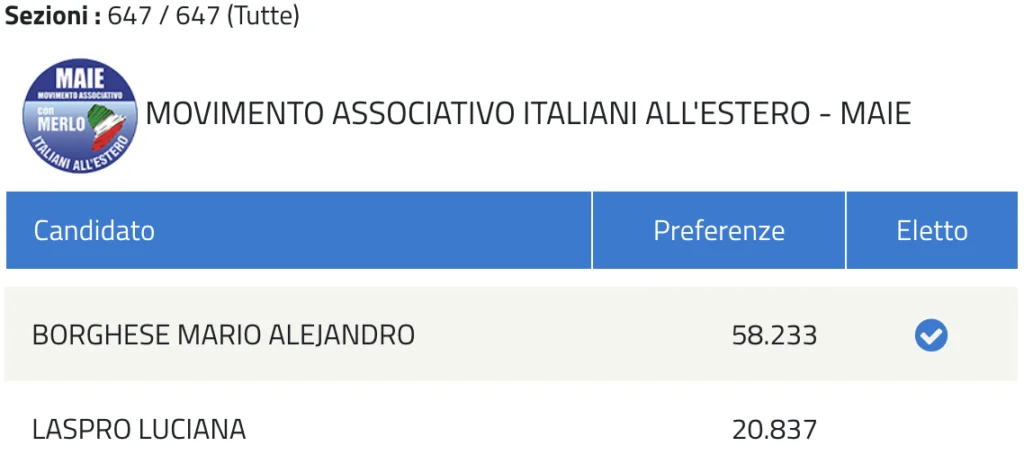
Task: Click small MOVIMENTO ASSOCIATIVO subtitle inside logo
Action: 79,93
